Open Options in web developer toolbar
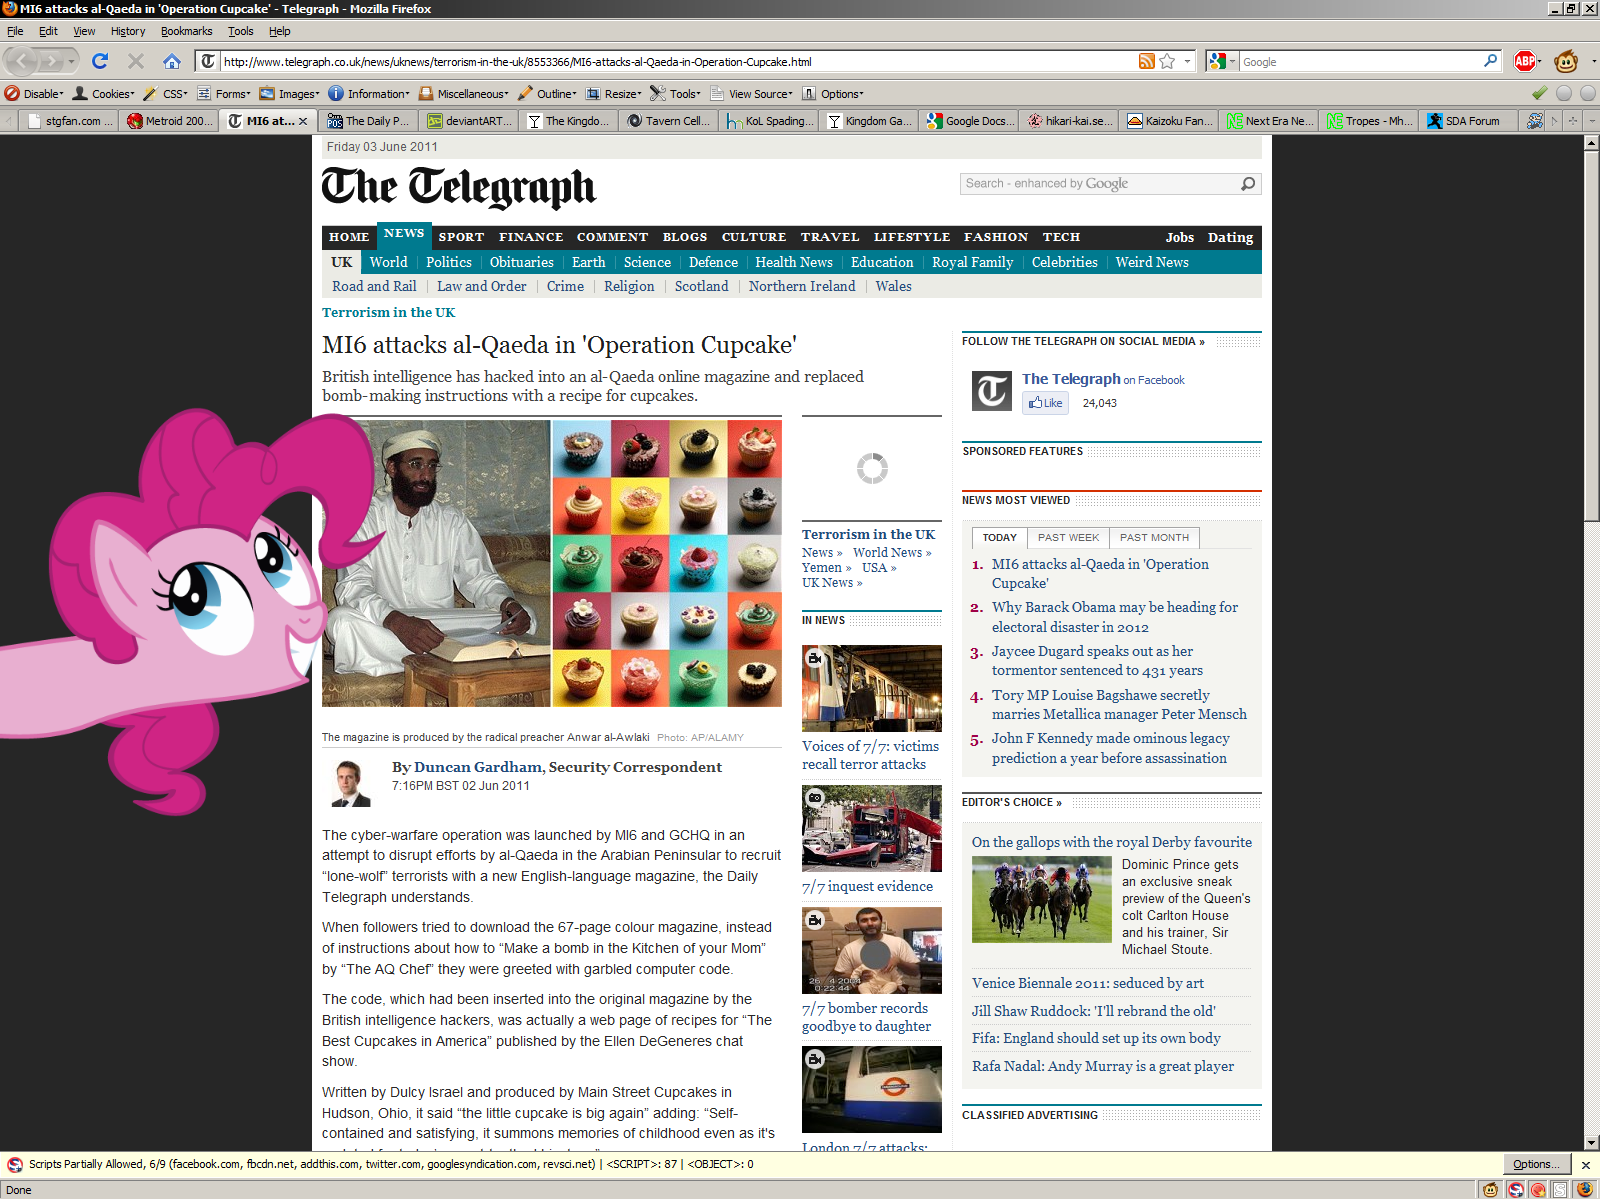This screenshot has width=1600, height=1200. point(833,93)
